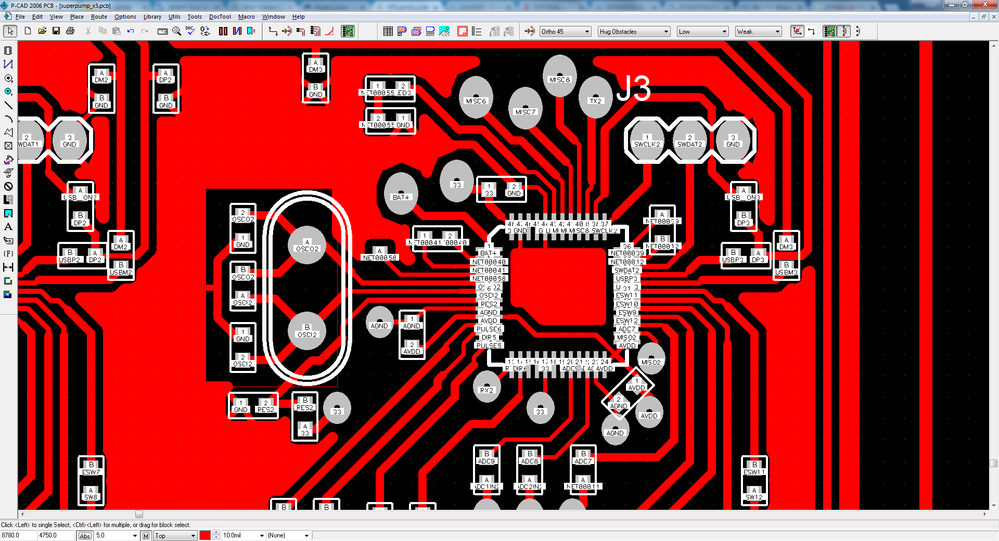The height and width of the screenshot is (541, 999).
Task: Open the Library menu
Action: [x=152, y=17]
